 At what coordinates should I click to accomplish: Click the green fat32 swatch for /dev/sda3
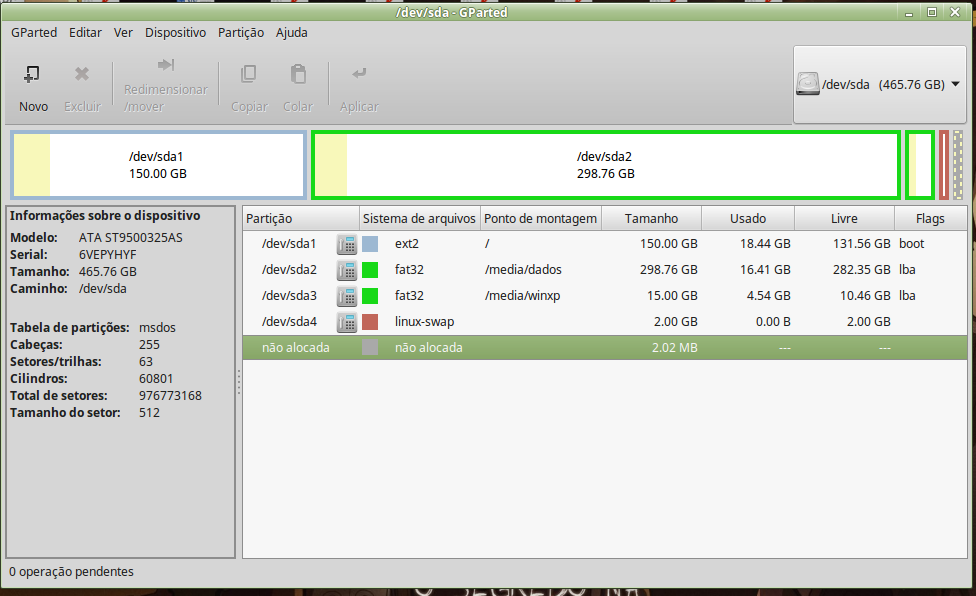click(x=370, y=296)
